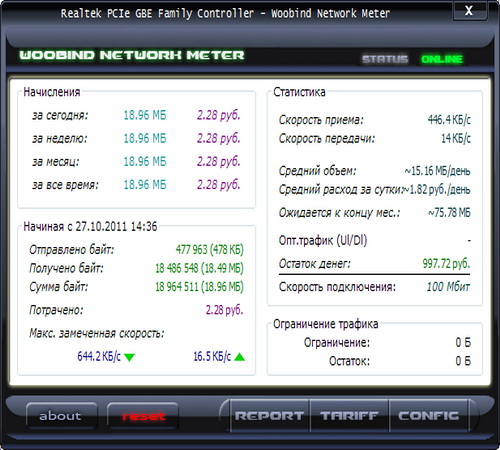The image size is (500, 450).
Task: Click the Woobind Network Meter logo text
Action: (x=132, y=55)
